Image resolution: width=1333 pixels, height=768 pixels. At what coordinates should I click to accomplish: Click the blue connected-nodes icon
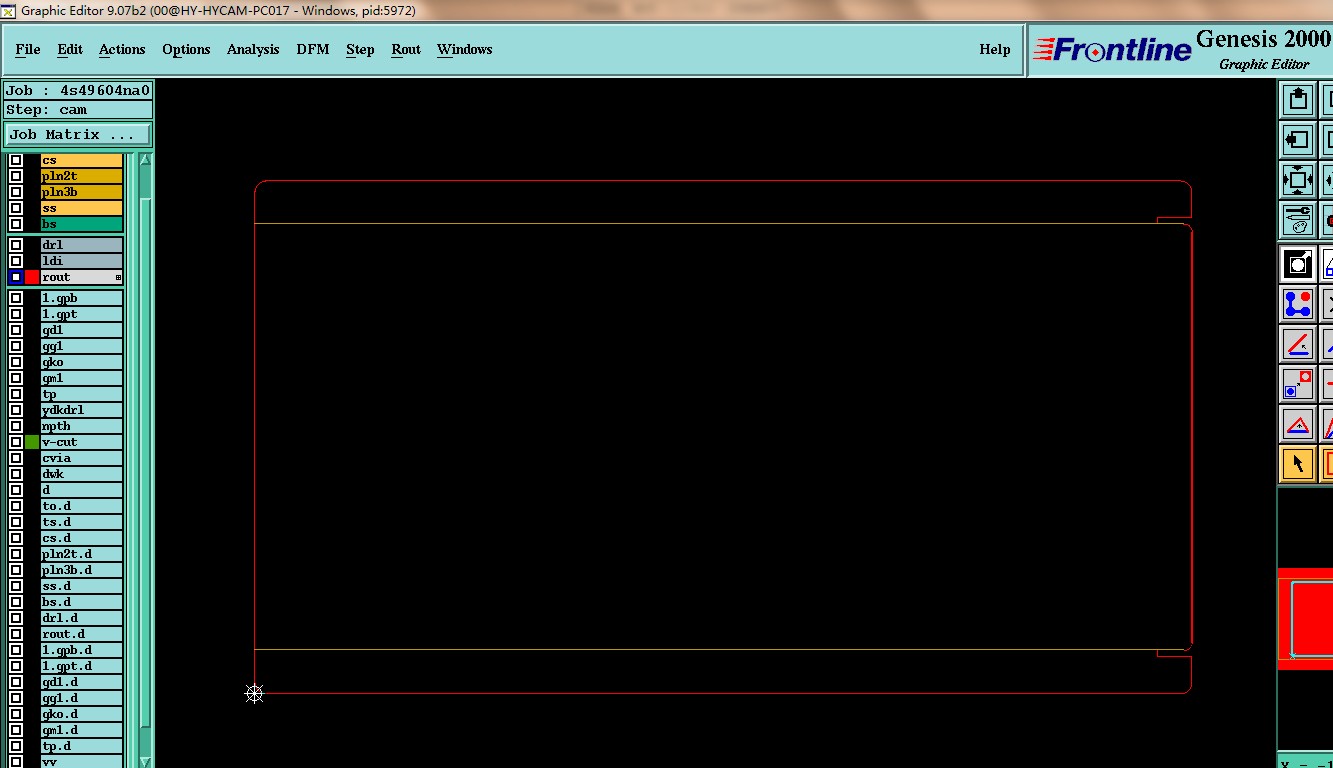(x=1298, y=304)
